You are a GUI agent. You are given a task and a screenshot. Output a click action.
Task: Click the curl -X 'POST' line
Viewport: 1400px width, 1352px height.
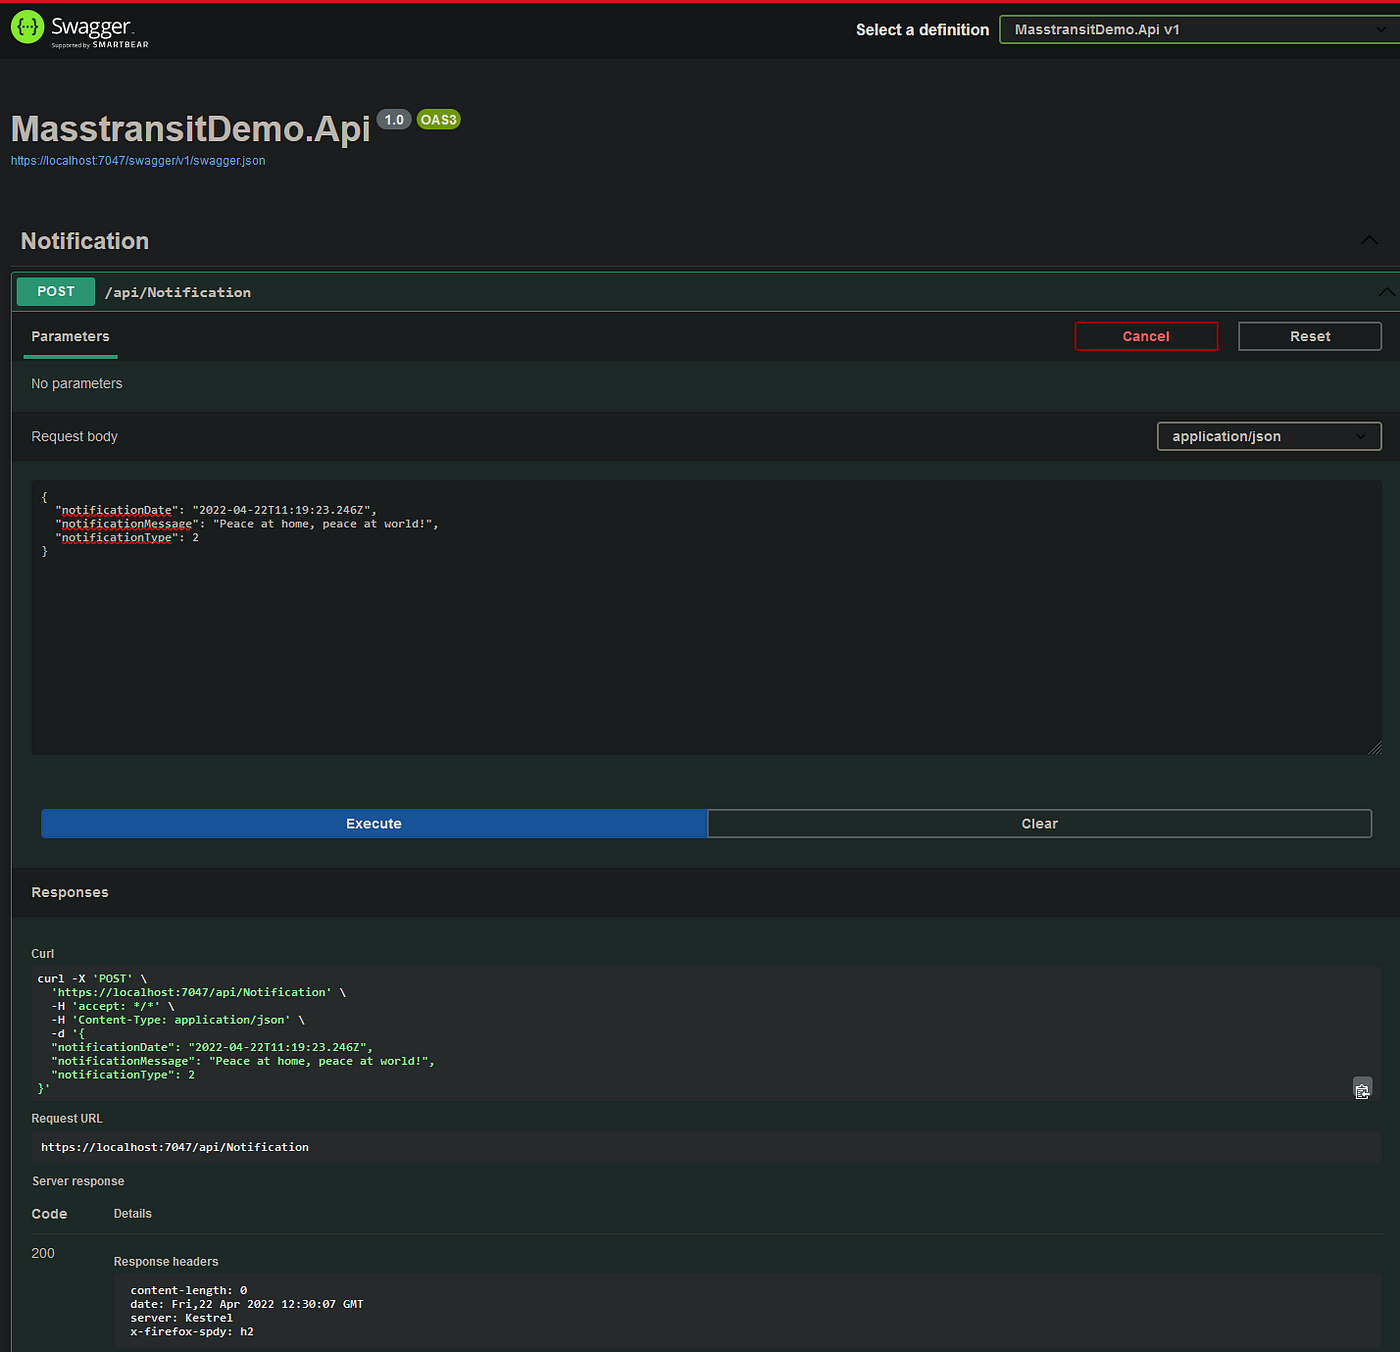click(92, 979)
